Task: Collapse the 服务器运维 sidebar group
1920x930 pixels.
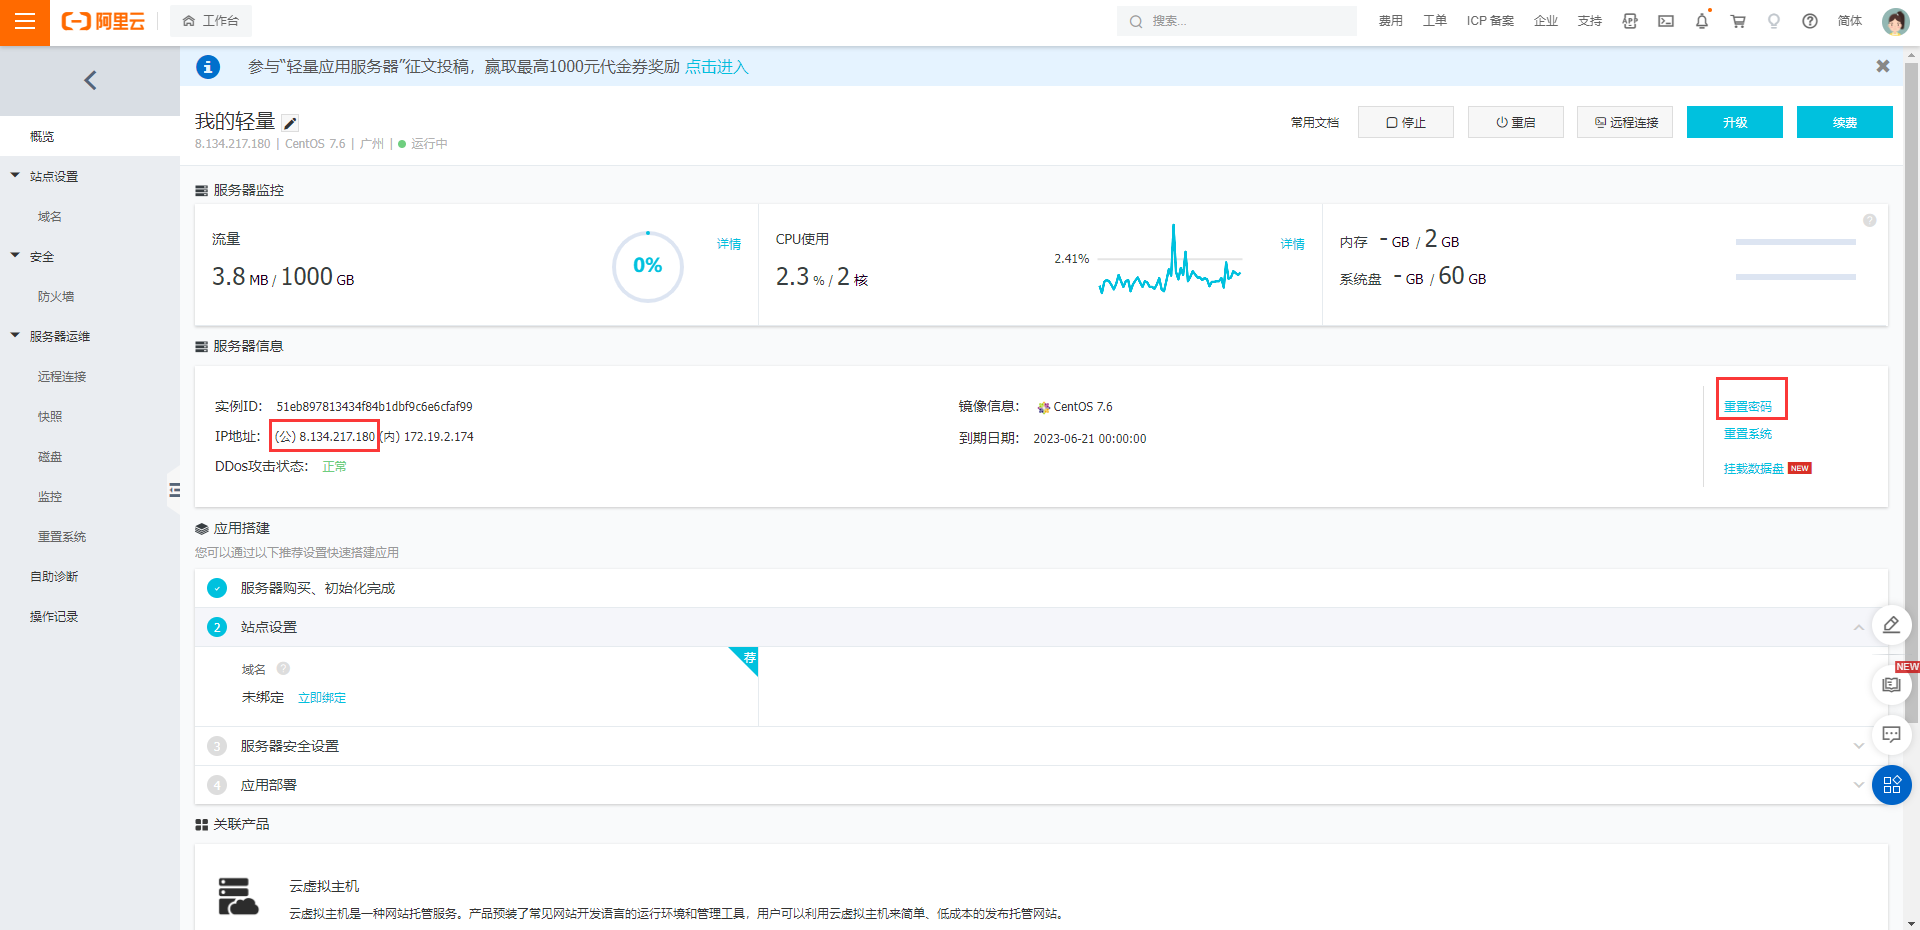Action: [15, 335]
